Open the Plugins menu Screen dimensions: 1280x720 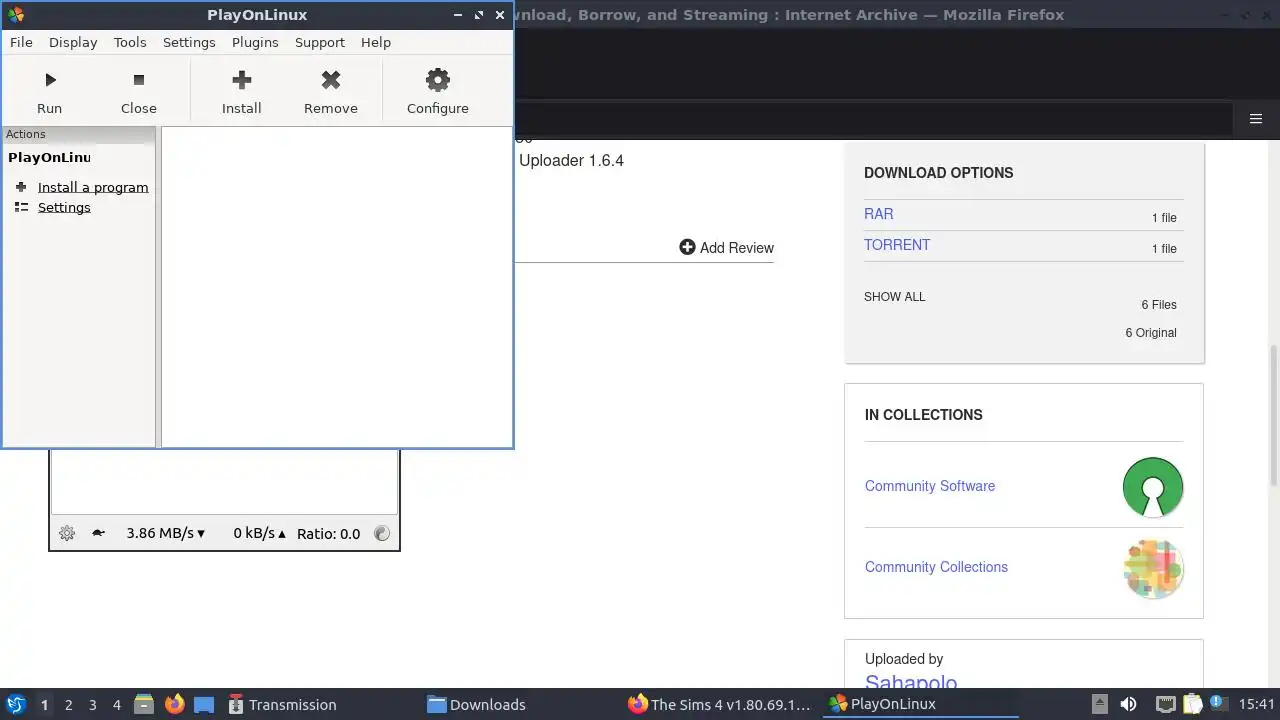255,42
